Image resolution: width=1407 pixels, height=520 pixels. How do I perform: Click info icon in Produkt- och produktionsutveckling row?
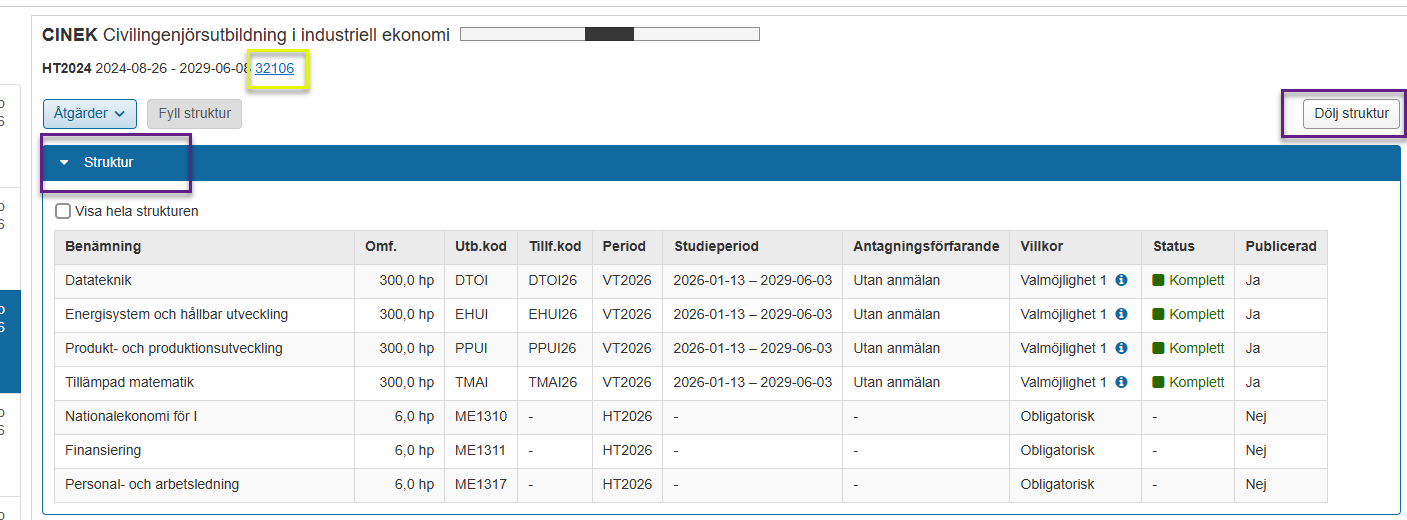pos(1121,349)
